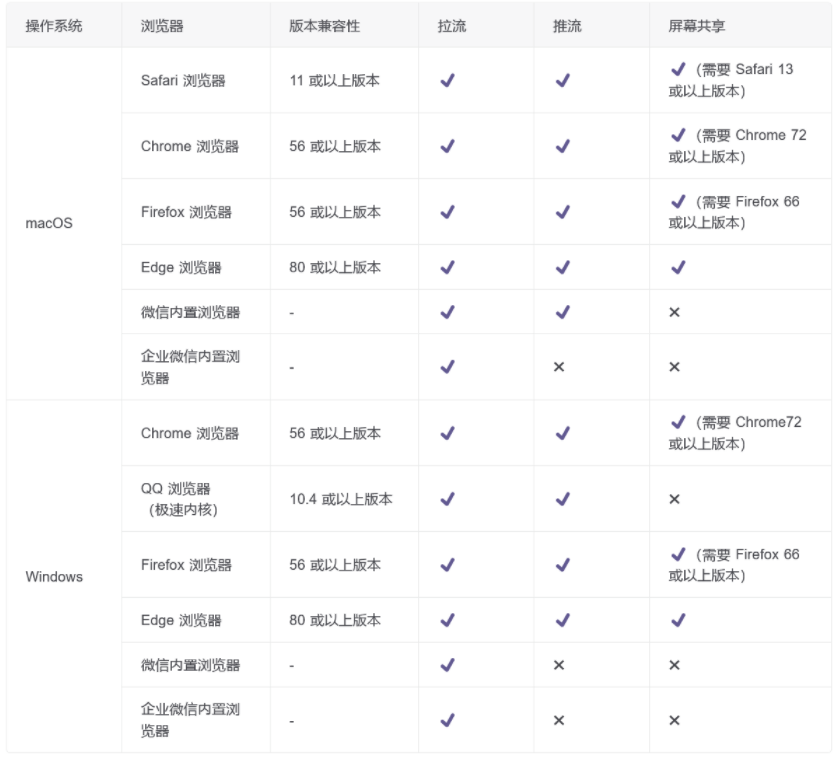Click the 11 或以上版本 version text
838x757 pixels.
(x=335, y=80)
